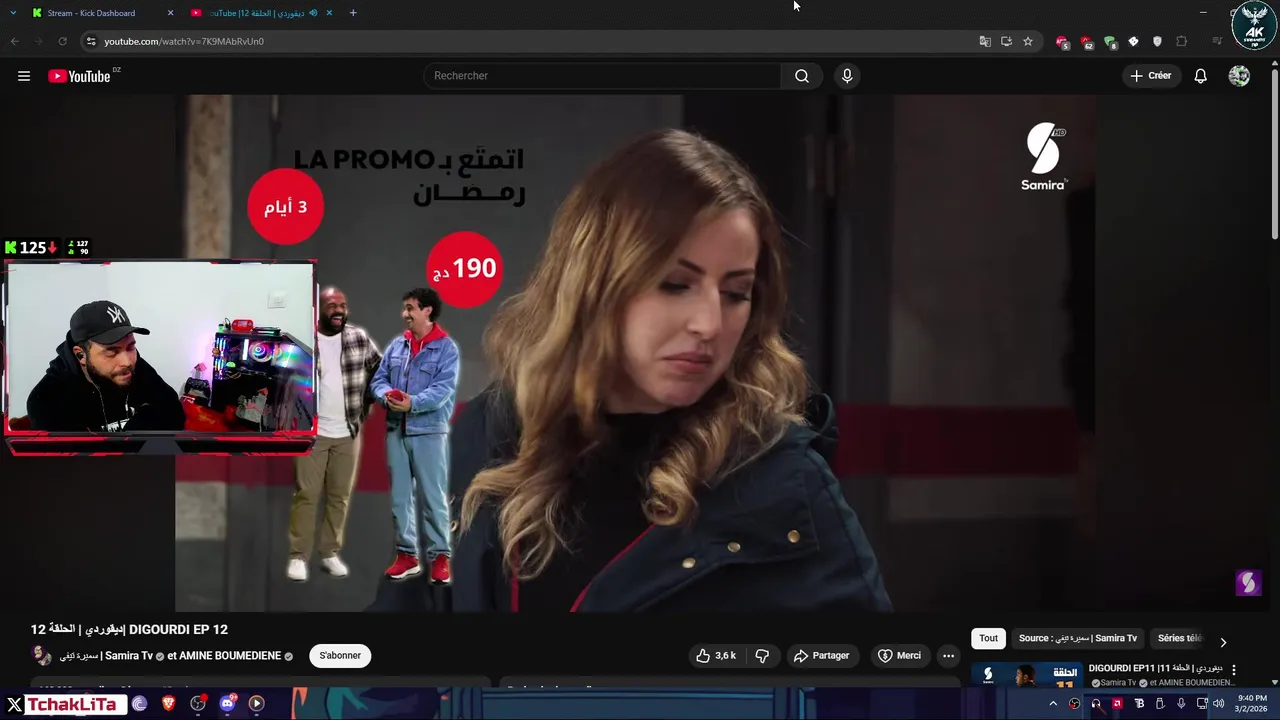Open Discord from the taskbar
Viewport: 1280px width, 720px height.
click(x=227, y=704)
